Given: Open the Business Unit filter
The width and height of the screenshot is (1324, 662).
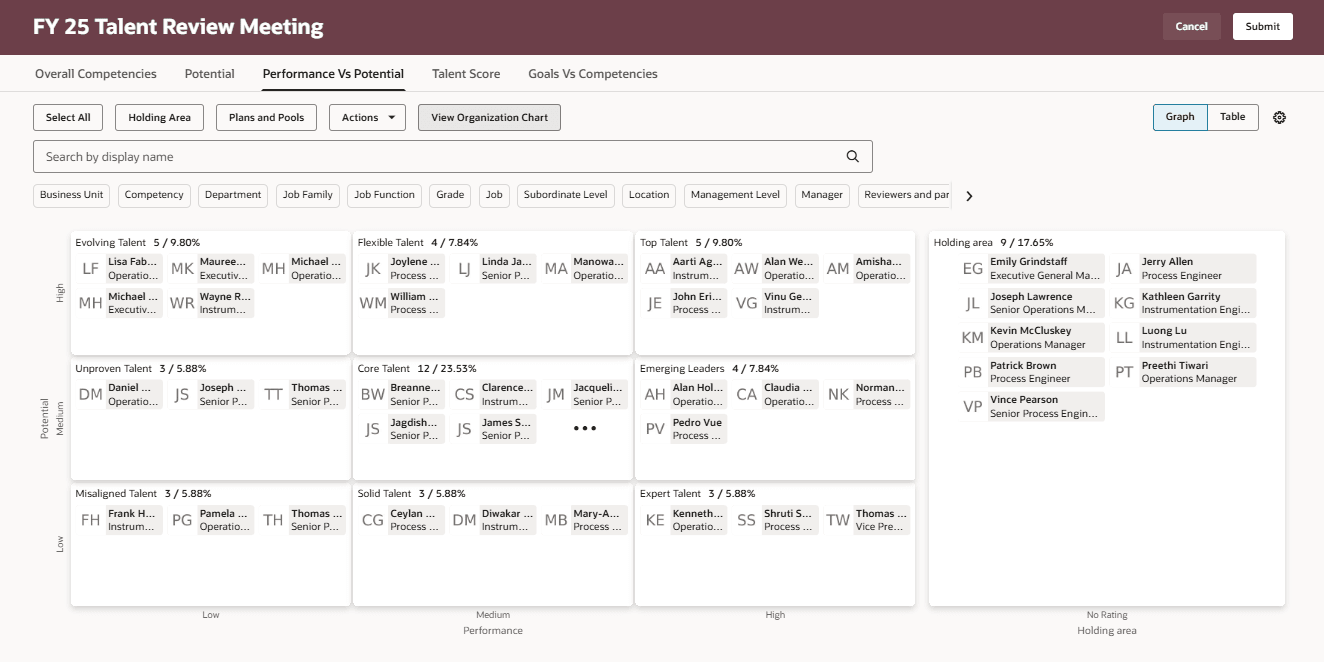Looking at the screenshot, I should 71,195.
